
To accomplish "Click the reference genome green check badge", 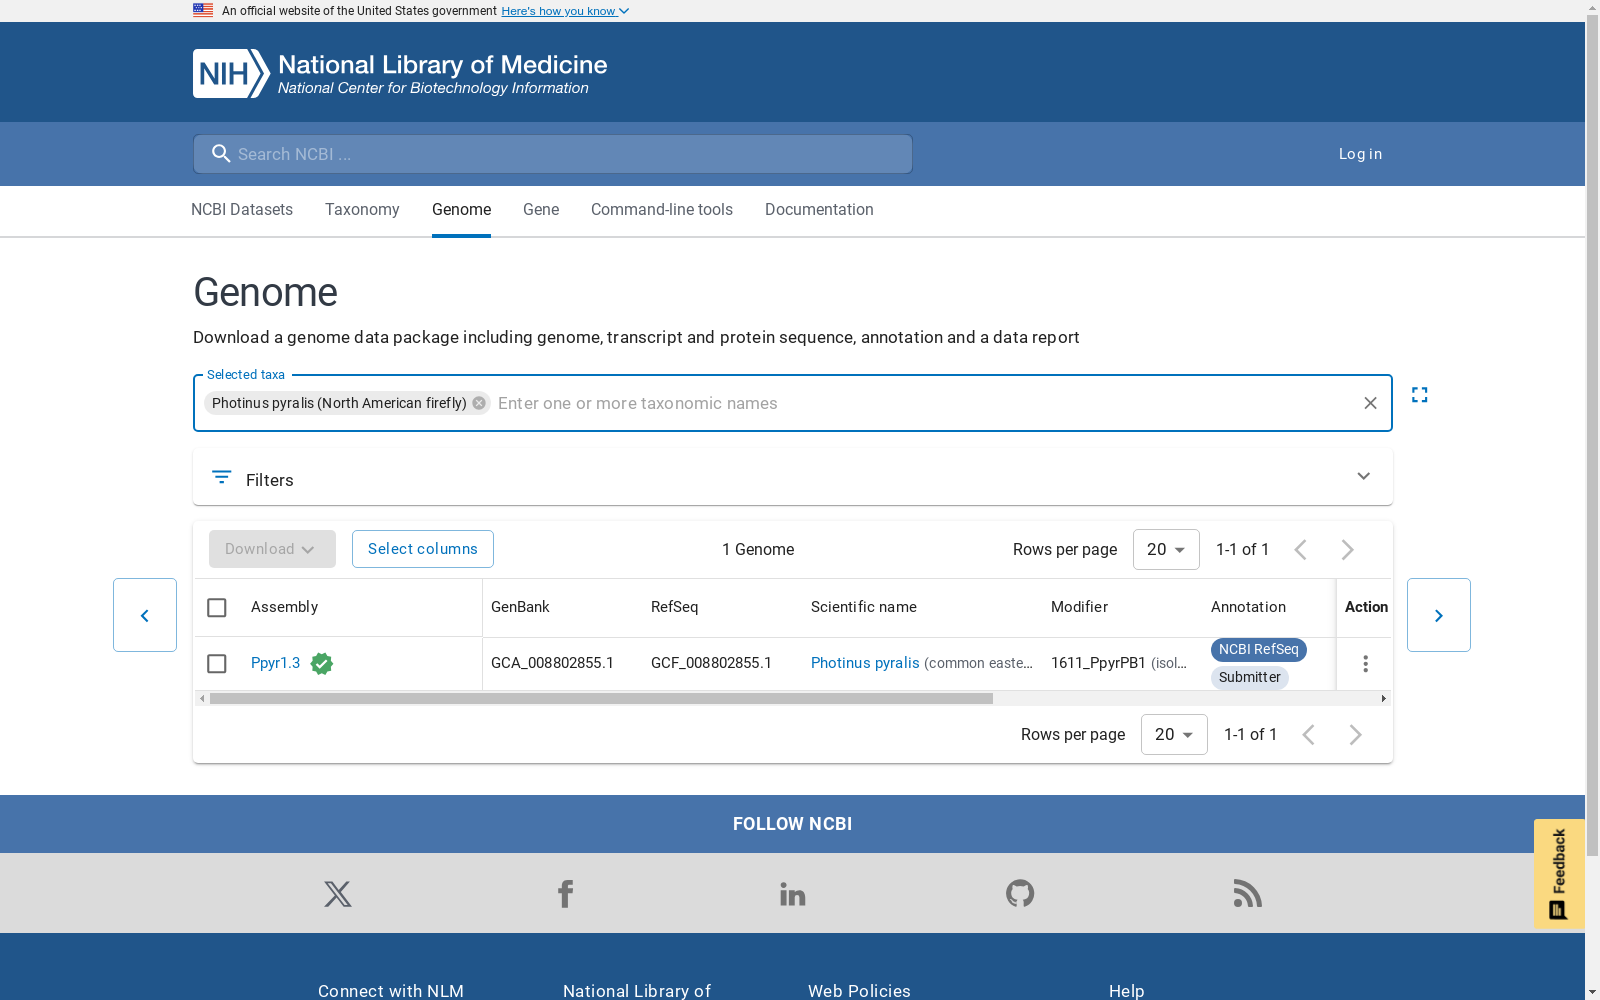I will tap(322, 664).
